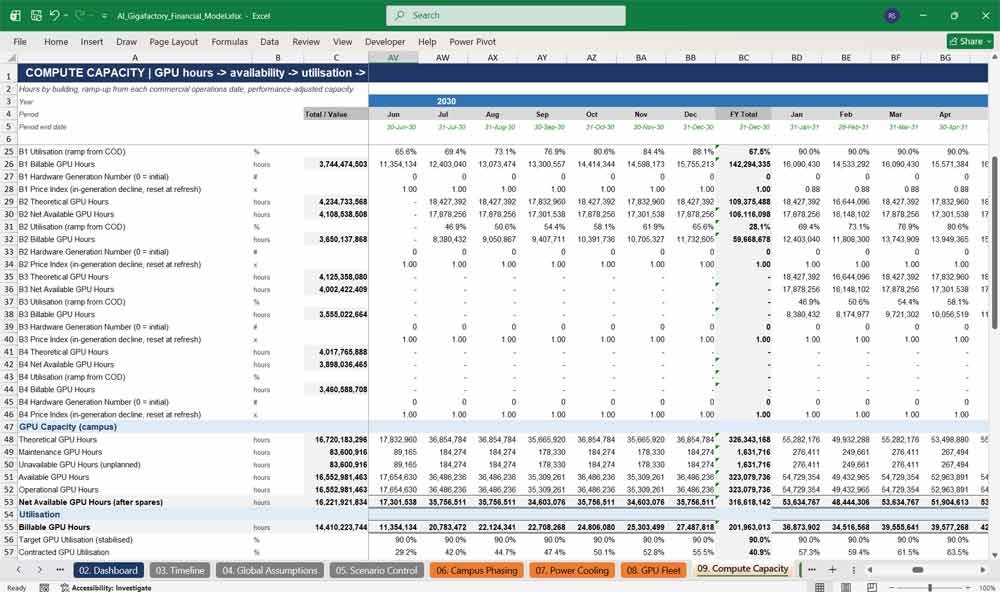This screenshot has height=592, width=1000.
Task: Click the Search box in title bar
Action: click(x=506, y=15)
